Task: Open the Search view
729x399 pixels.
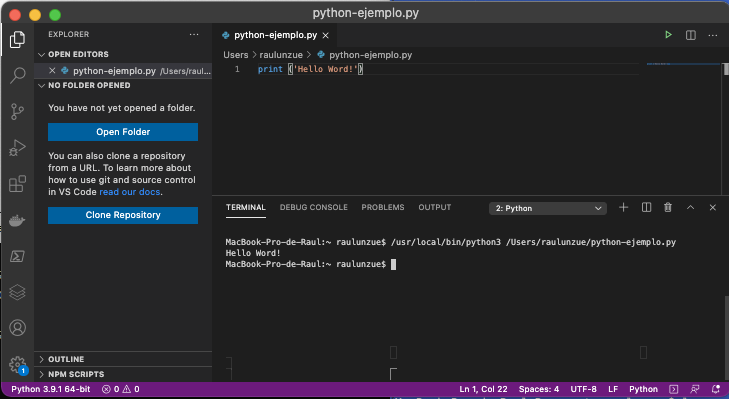Action: click(x=17, y=75)
